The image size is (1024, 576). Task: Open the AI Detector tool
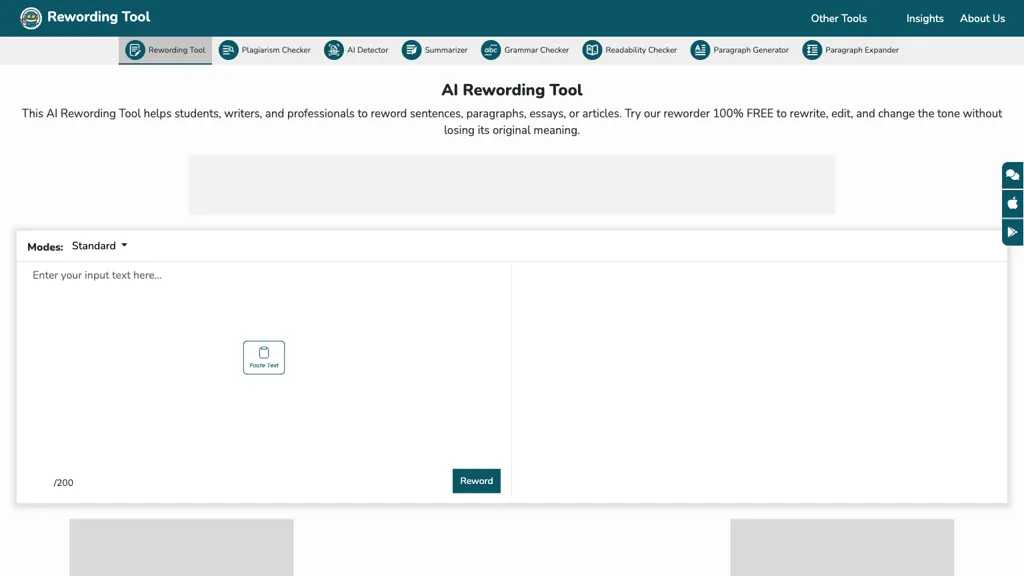(x=335, y=49)
